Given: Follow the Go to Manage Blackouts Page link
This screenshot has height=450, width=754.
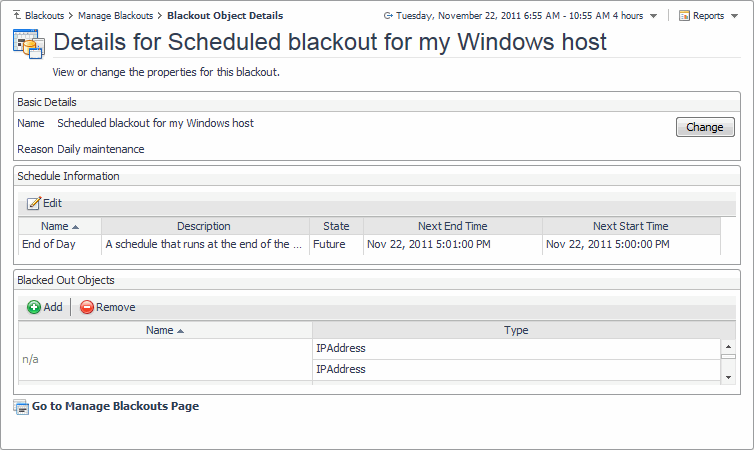Looking at the screenshot, I should (x=115, y=406).
